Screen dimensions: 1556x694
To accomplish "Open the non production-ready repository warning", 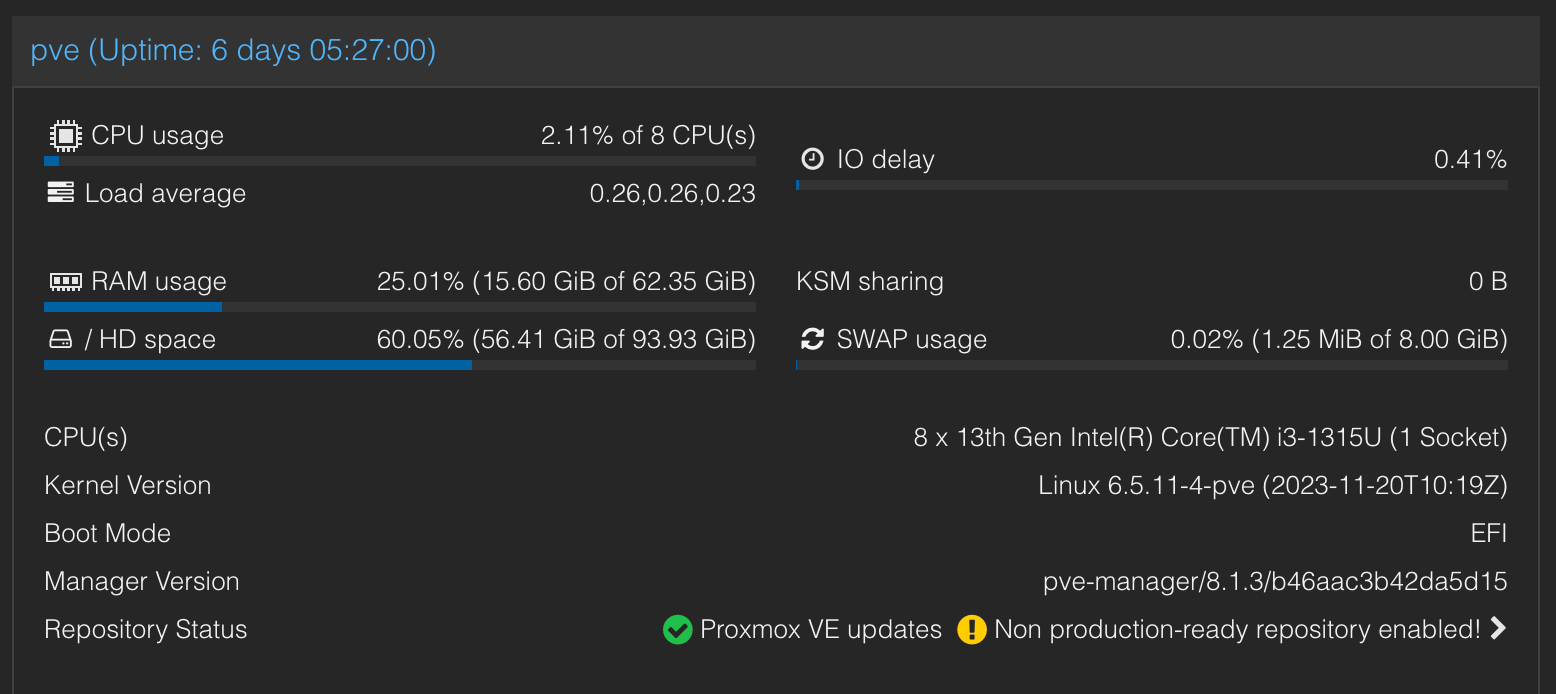I will (x=1237, y=630).
